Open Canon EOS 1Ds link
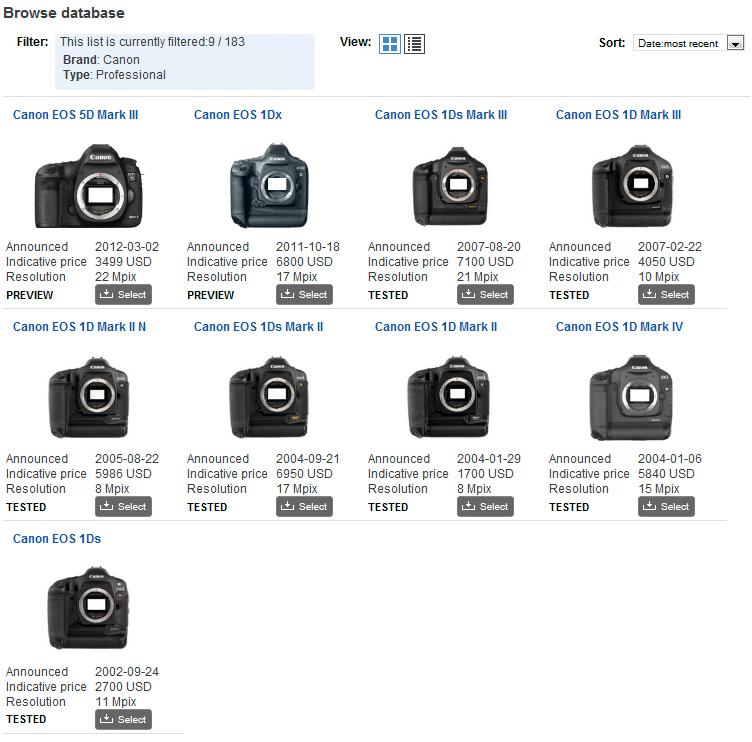The image size is (752, 742). click(57, 539)
